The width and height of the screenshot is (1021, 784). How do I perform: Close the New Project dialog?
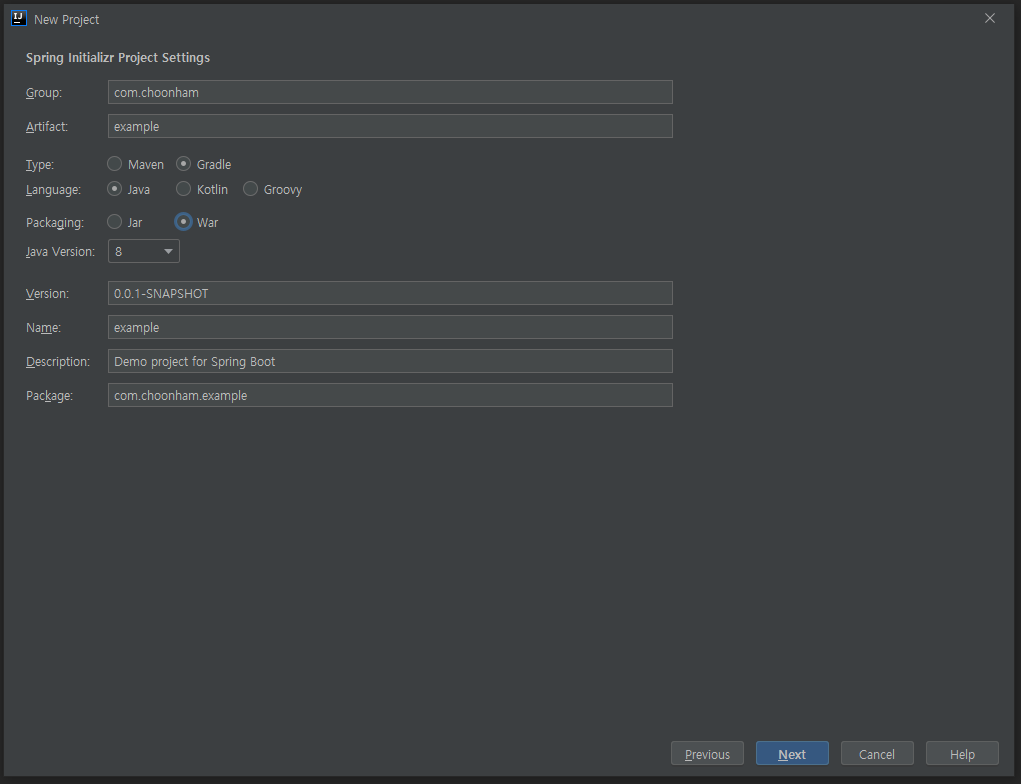[990, 18]
